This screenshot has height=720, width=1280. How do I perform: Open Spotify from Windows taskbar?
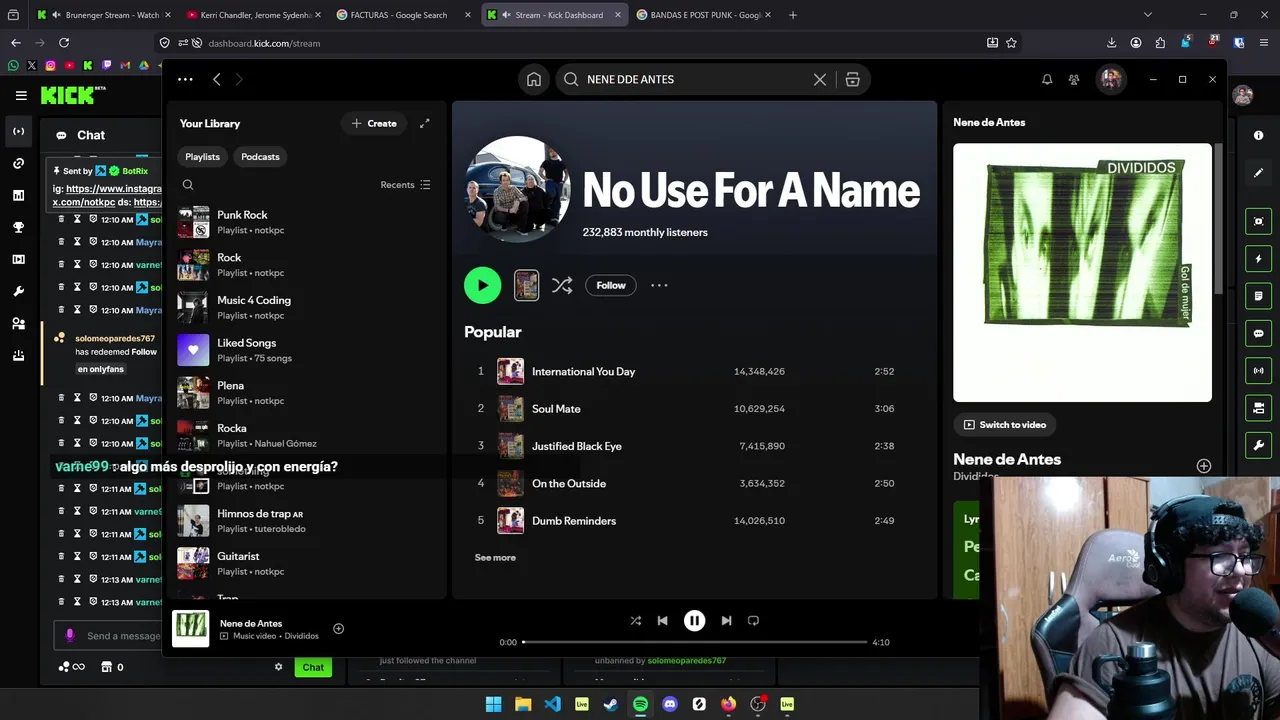pos(641,704)
